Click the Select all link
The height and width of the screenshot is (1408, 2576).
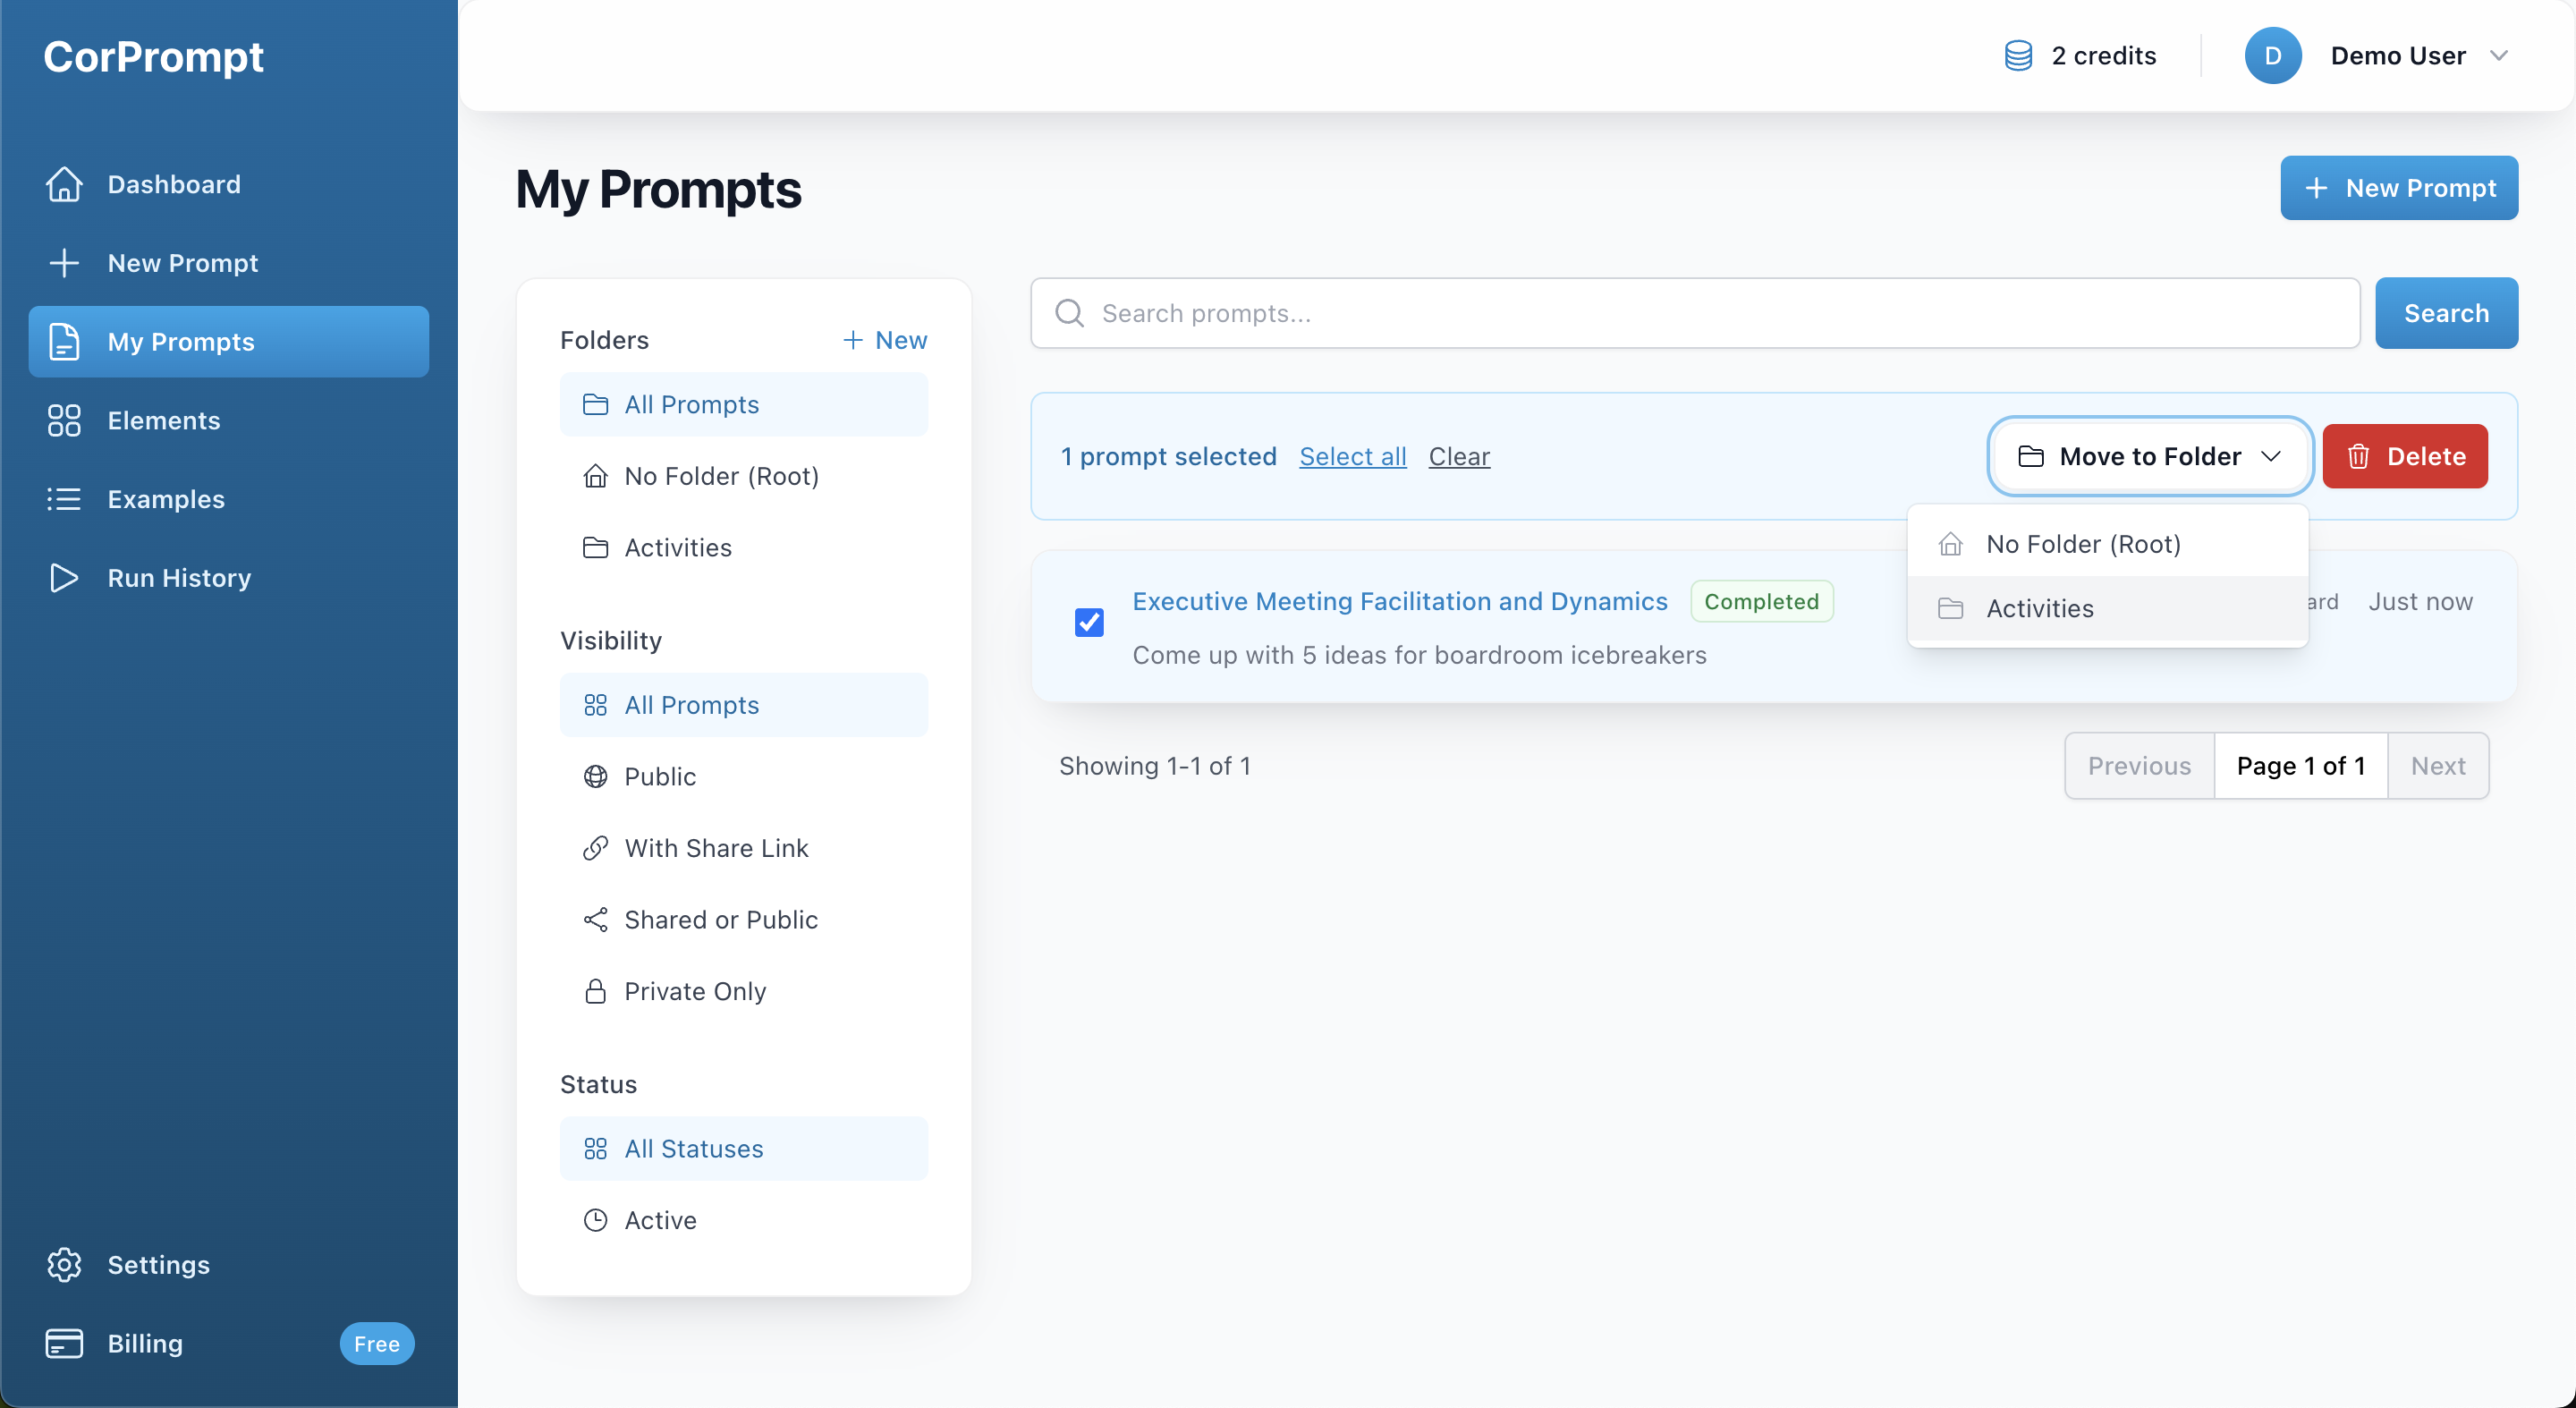(x=1352, y=456)
